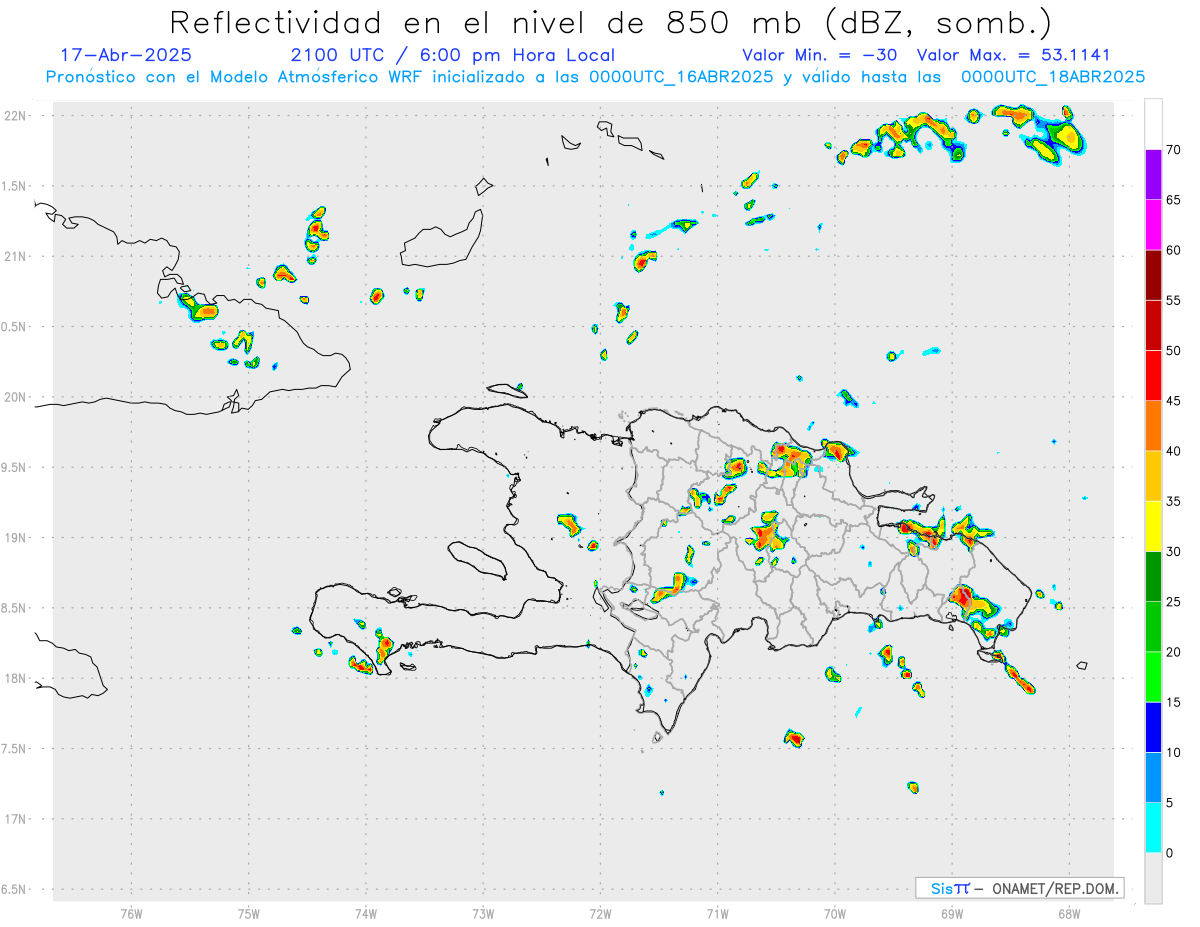Pick the bright red 45–50 dBZ colorbar segment
This screenshot has height=927, width=1200.
[1153, 376]
